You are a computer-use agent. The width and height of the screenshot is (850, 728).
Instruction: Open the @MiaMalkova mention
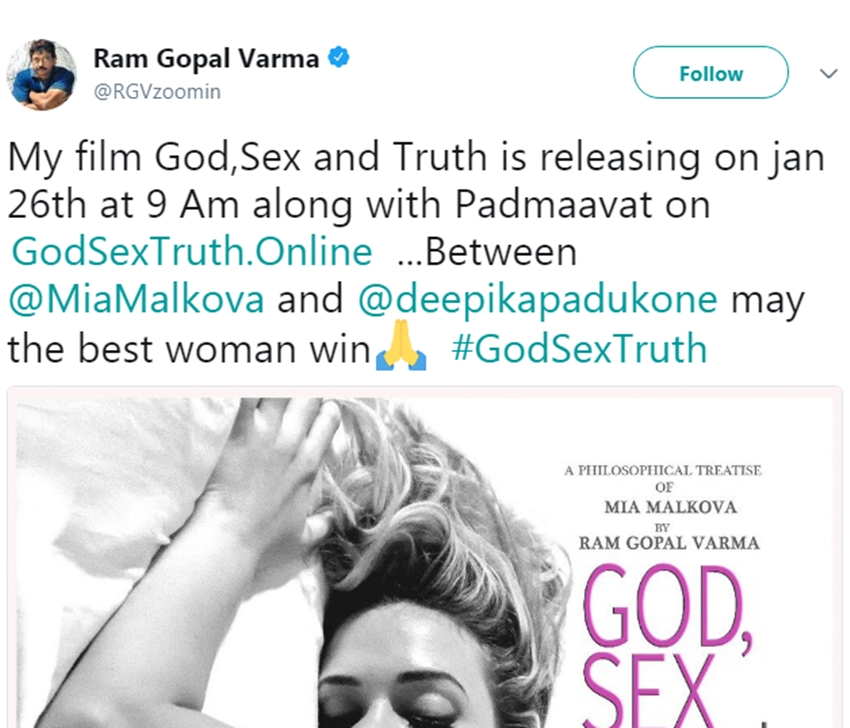[x=137, y=299]
